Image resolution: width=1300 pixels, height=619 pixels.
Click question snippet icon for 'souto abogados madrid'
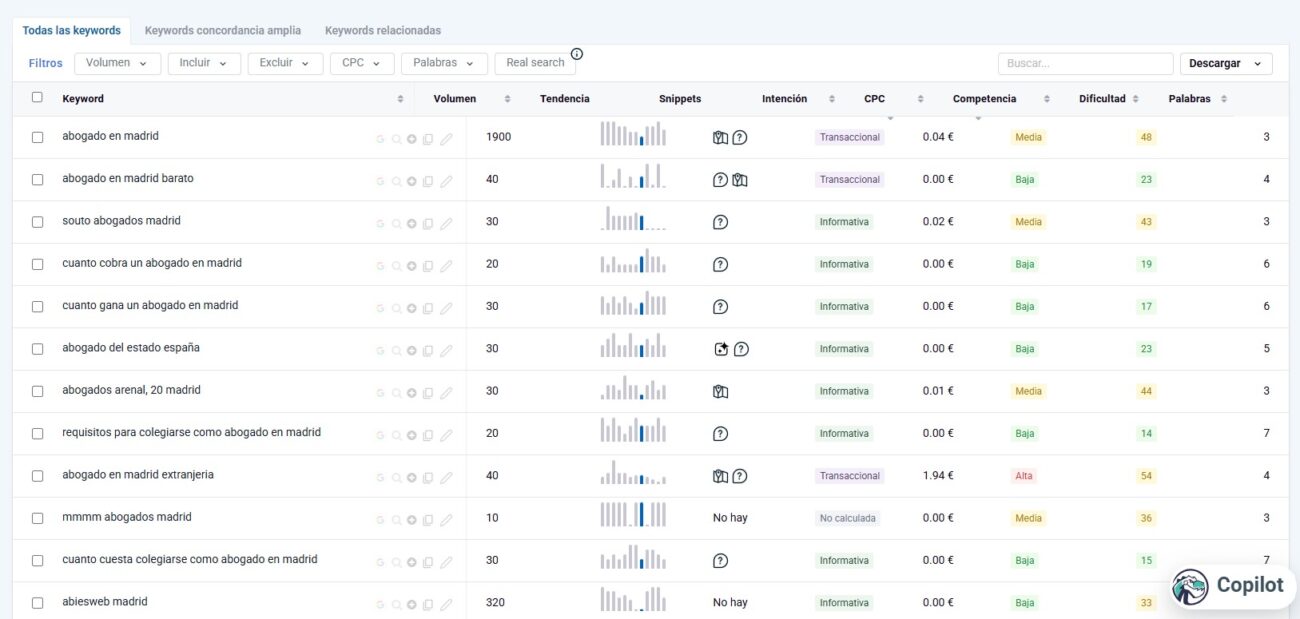pos(720,222)
